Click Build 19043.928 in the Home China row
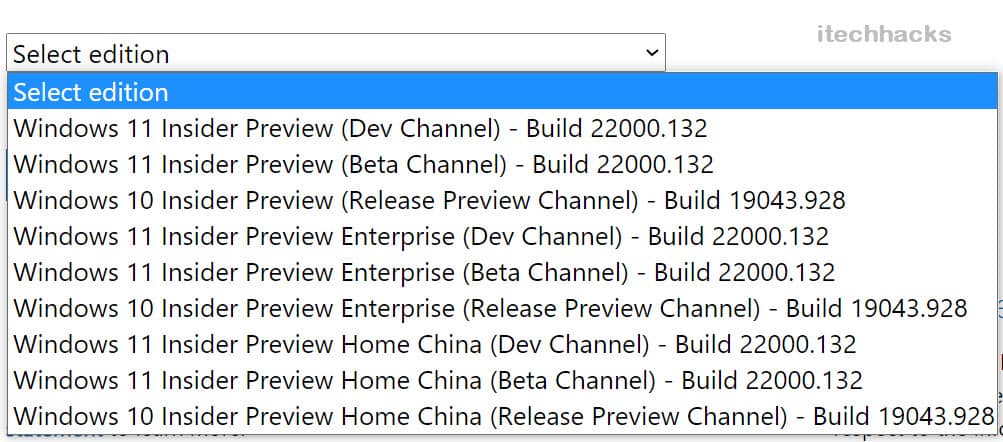The height and width of the screenshot is (442, 1003). pos(903,416)
